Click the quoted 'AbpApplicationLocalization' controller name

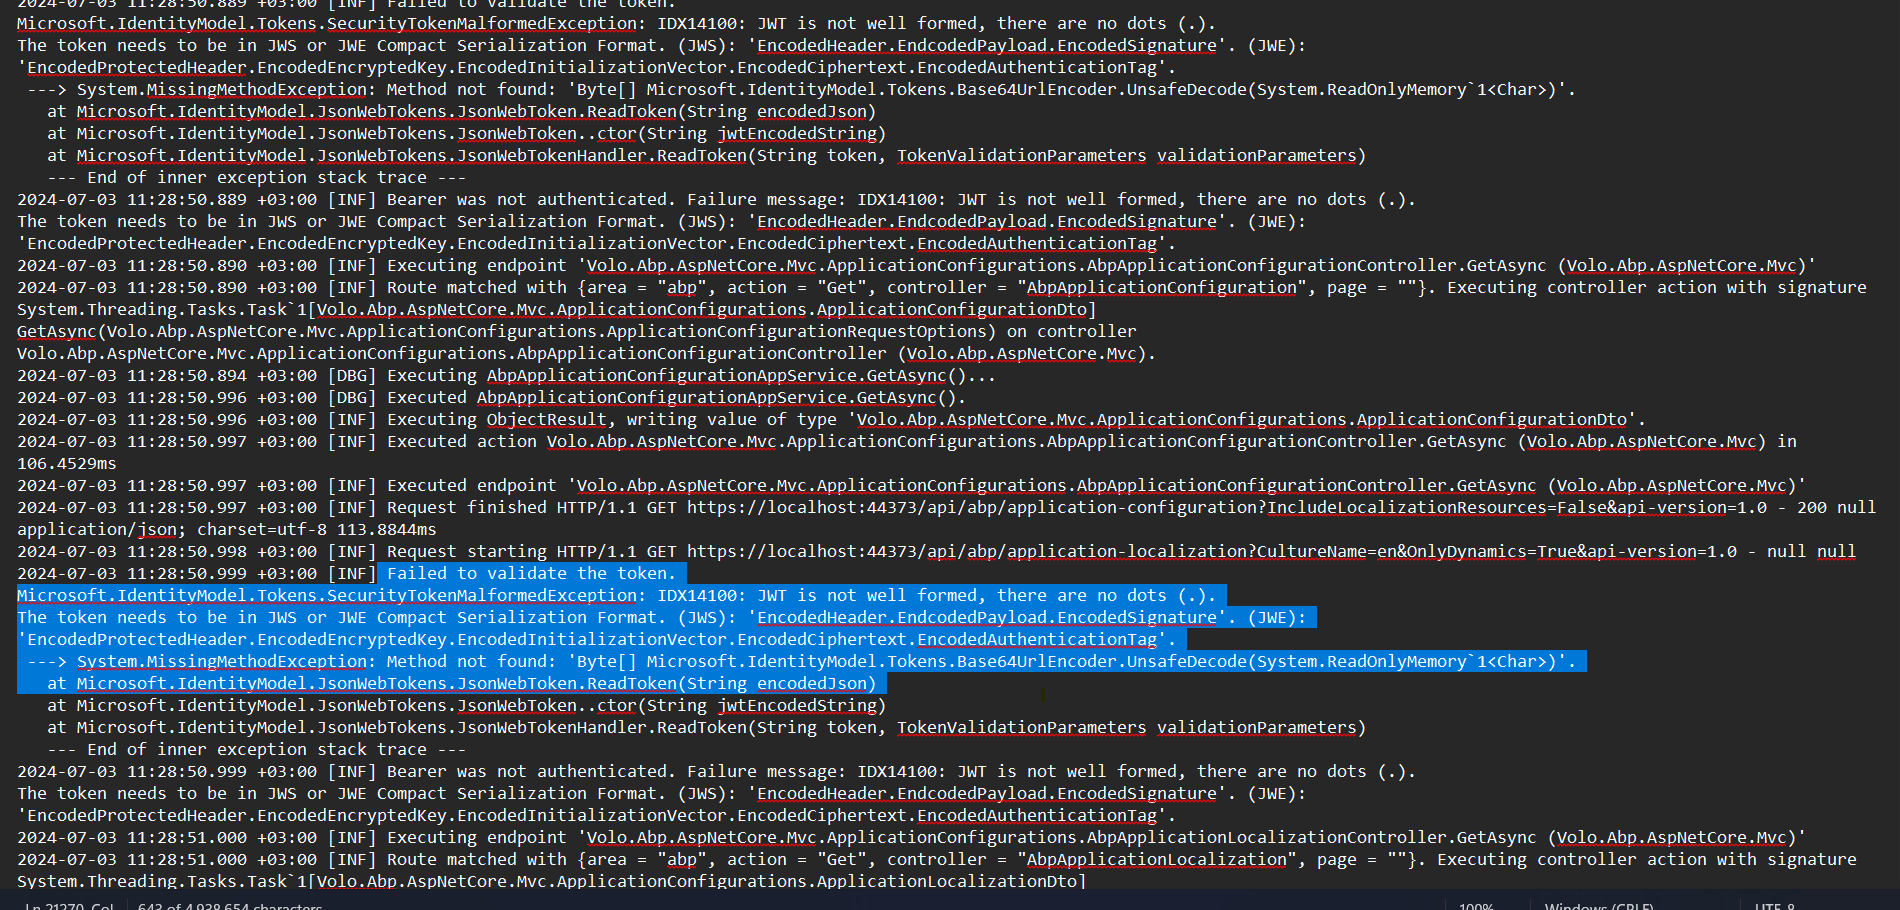(1156, 860)
